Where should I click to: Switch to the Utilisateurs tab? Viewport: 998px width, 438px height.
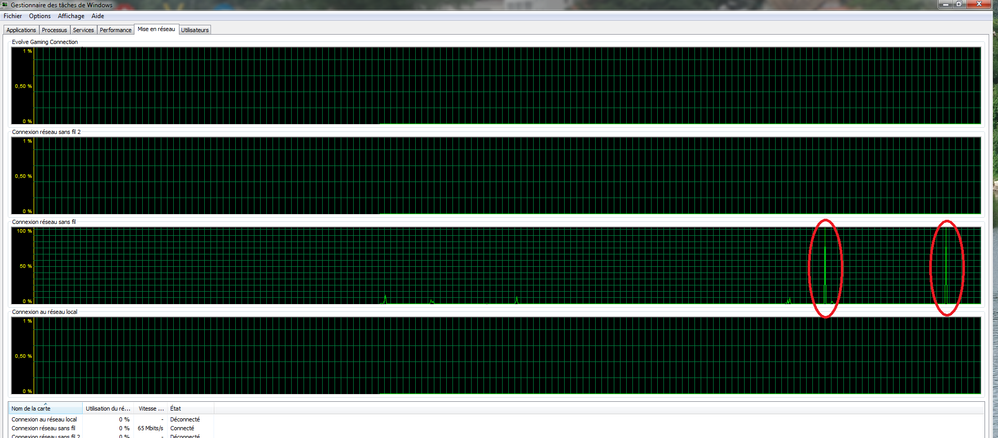tap(195, 30)
